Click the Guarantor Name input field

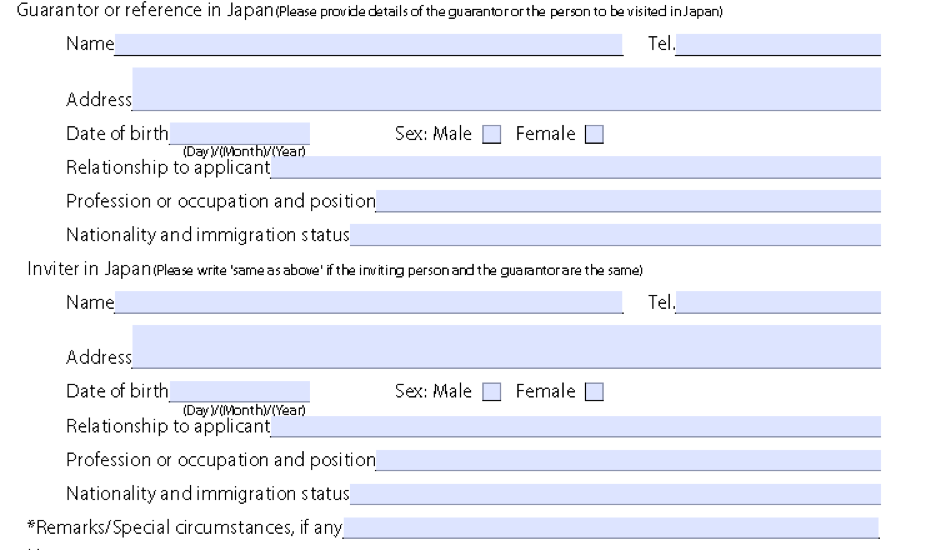pyautogui.click(x=368, y=44)
